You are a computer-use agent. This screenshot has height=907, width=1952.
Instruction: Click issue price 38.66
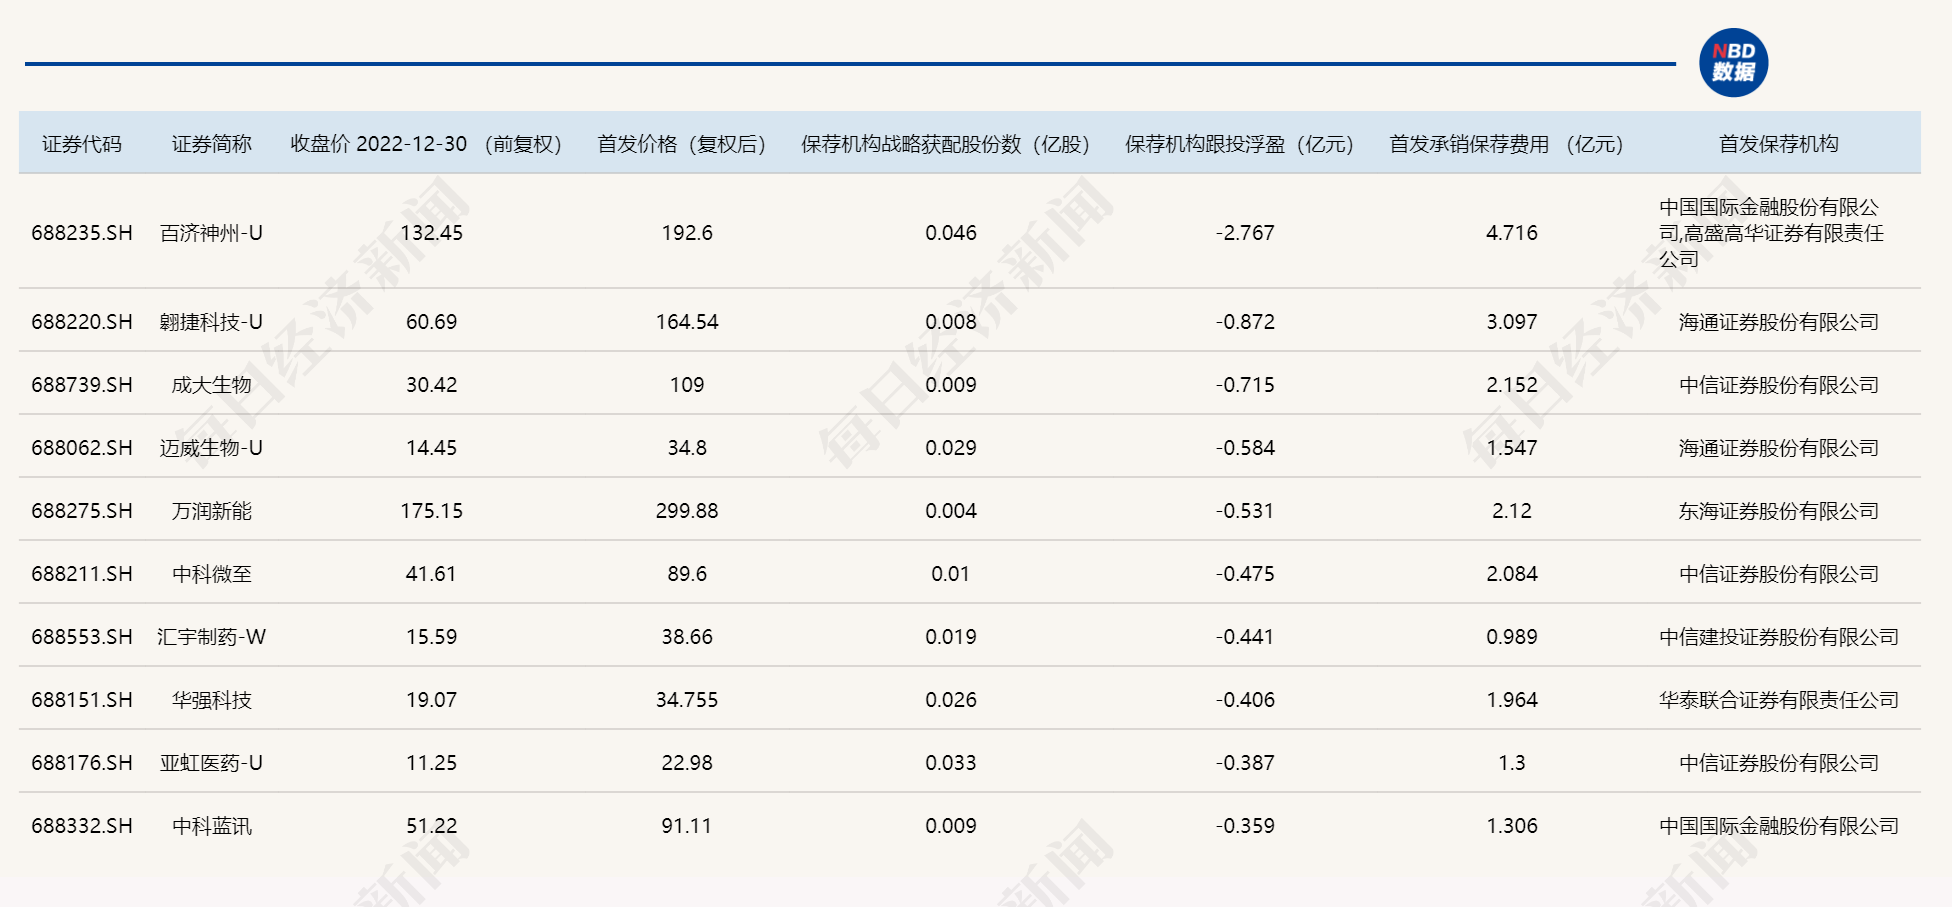pyautogui.click(x=687, y=637)
